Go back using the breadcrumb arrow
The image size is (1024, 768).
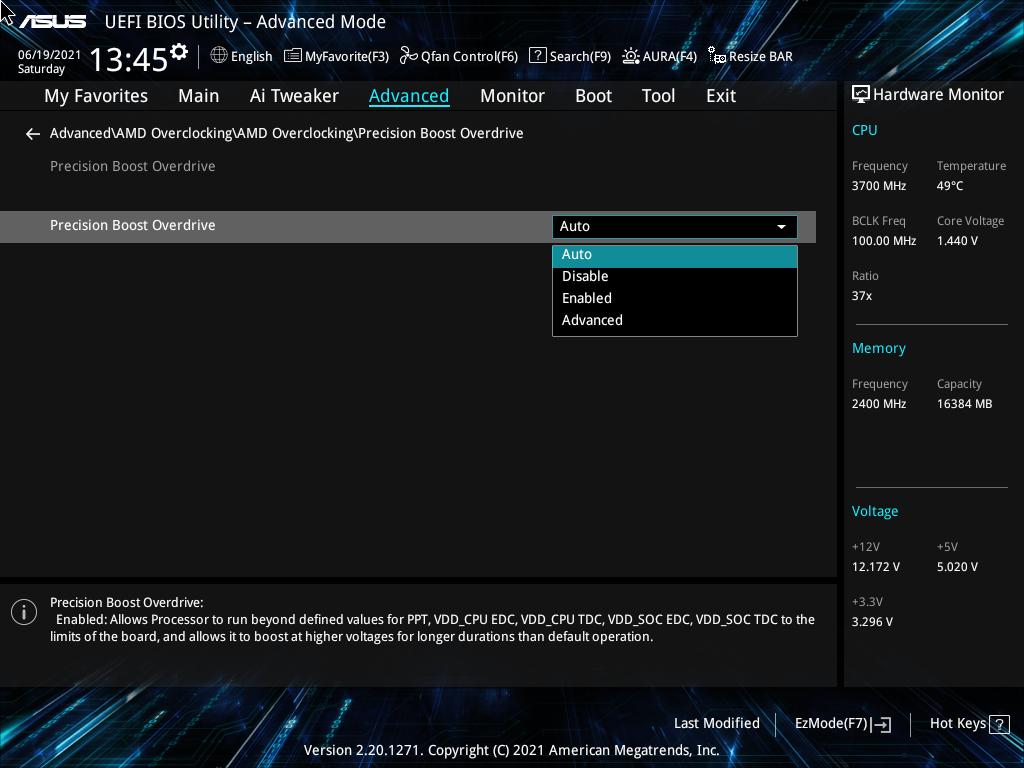point(32,133)
